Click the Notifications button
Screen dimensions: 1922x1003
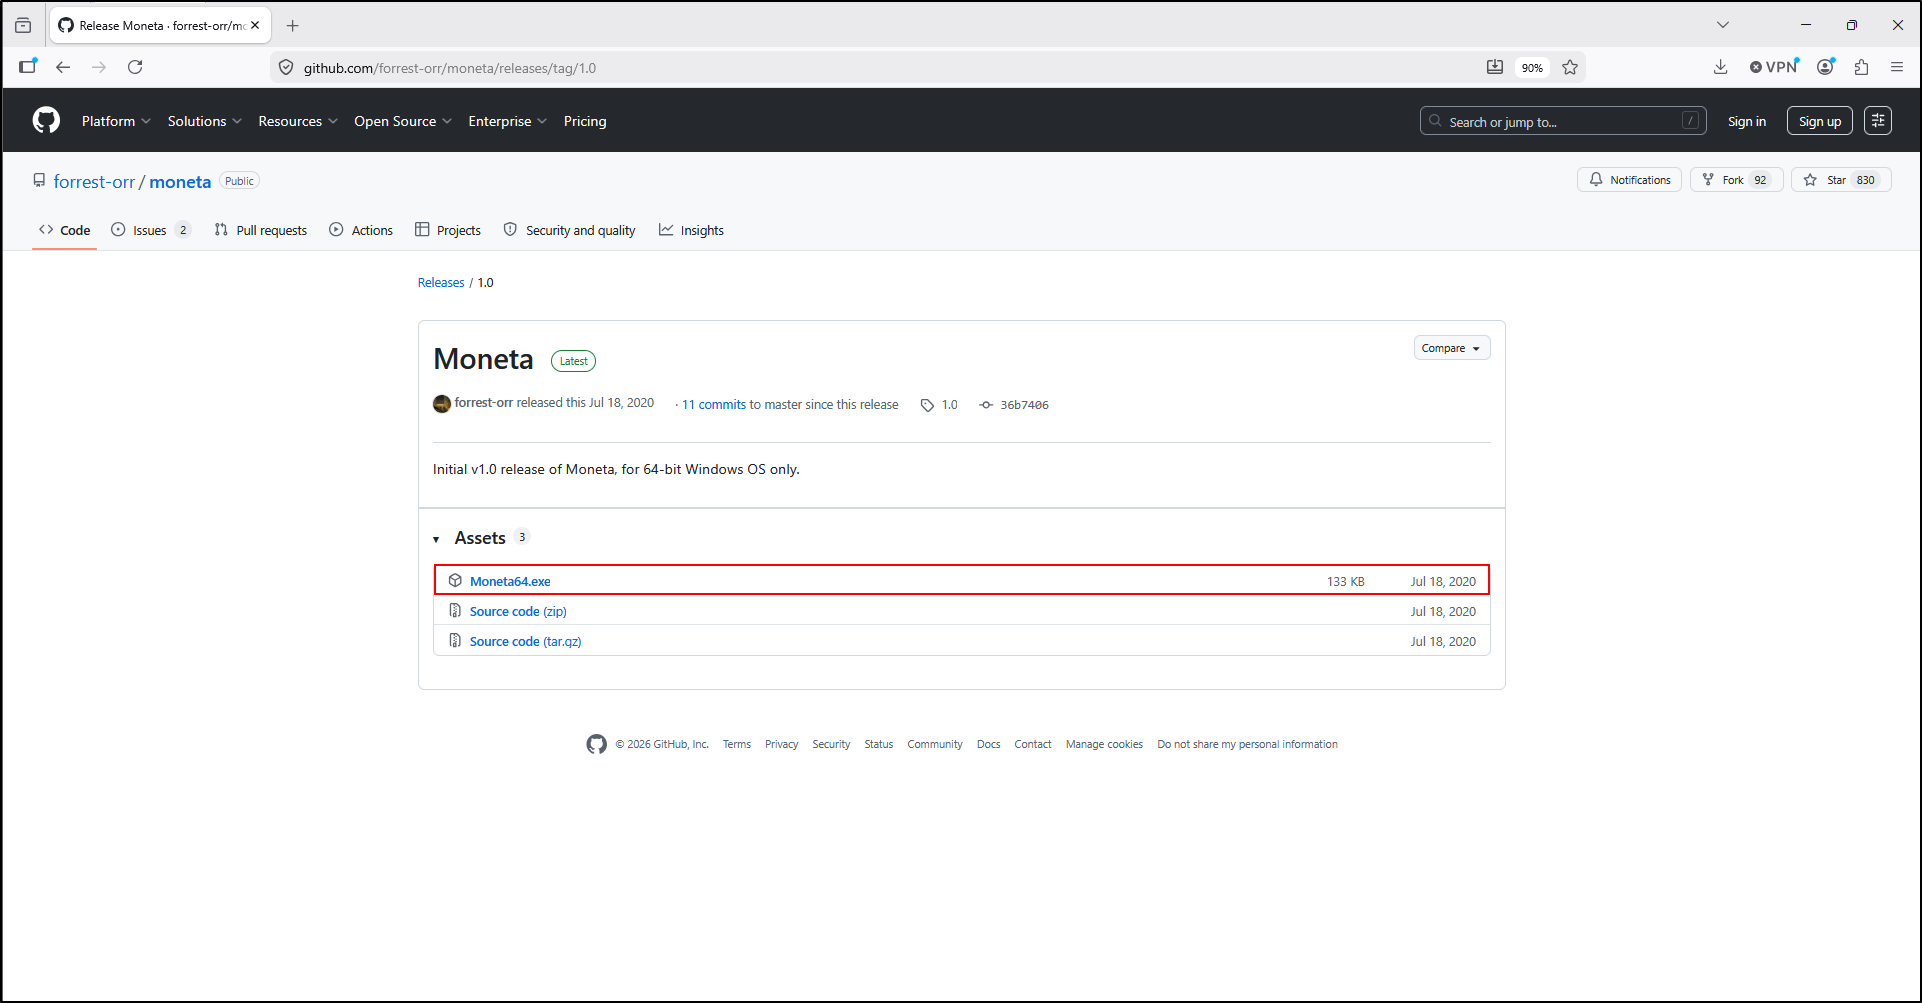[1630, 180]
